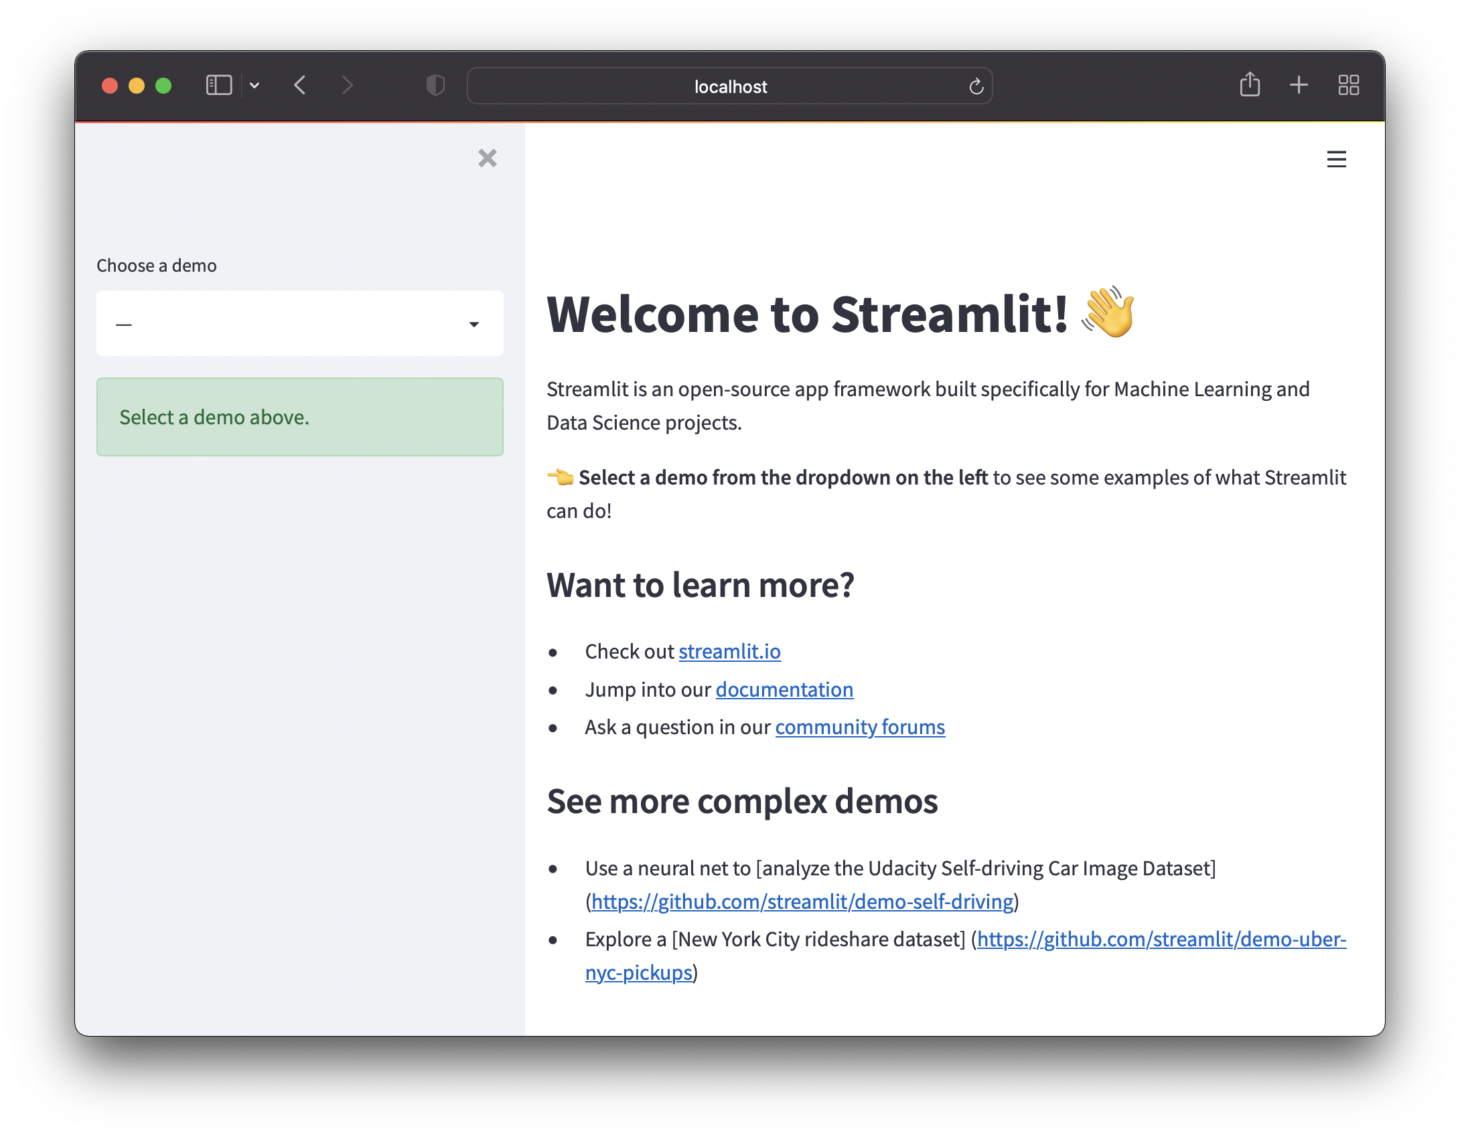Navigate forward in browser history
The height and width of the screenshot is (1135, 1460).
[x=347, y=85]
